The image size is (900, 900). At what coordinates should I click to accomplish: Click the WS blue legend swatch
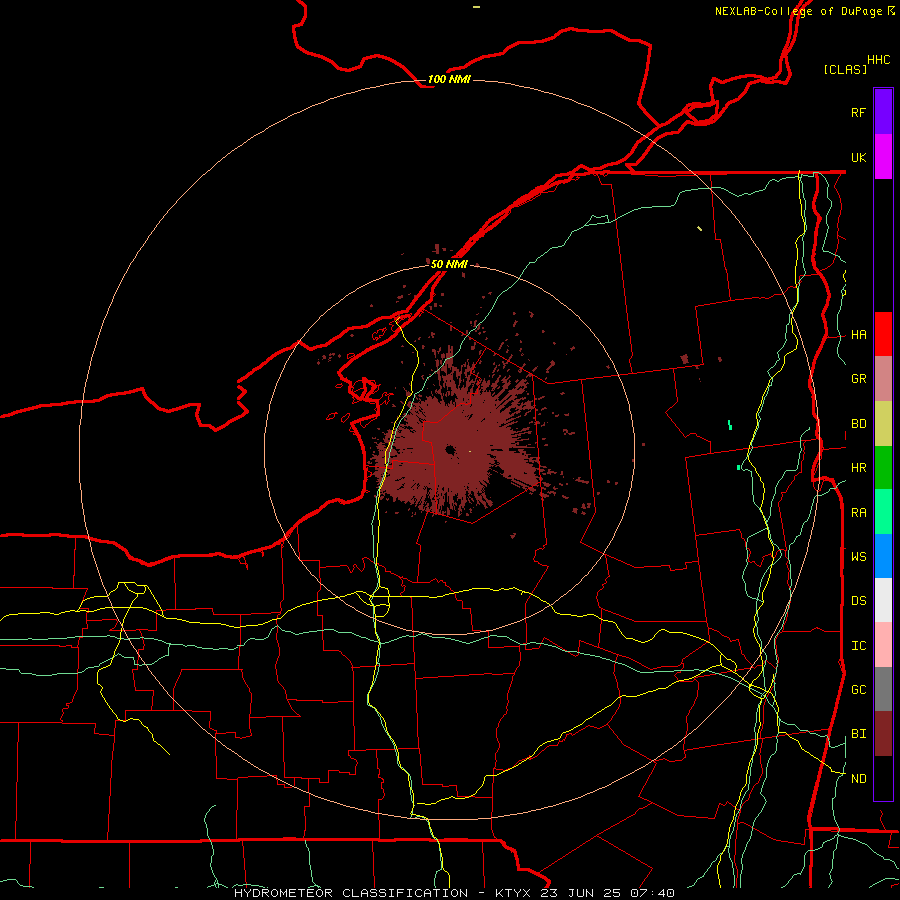(x=883, y=556)
